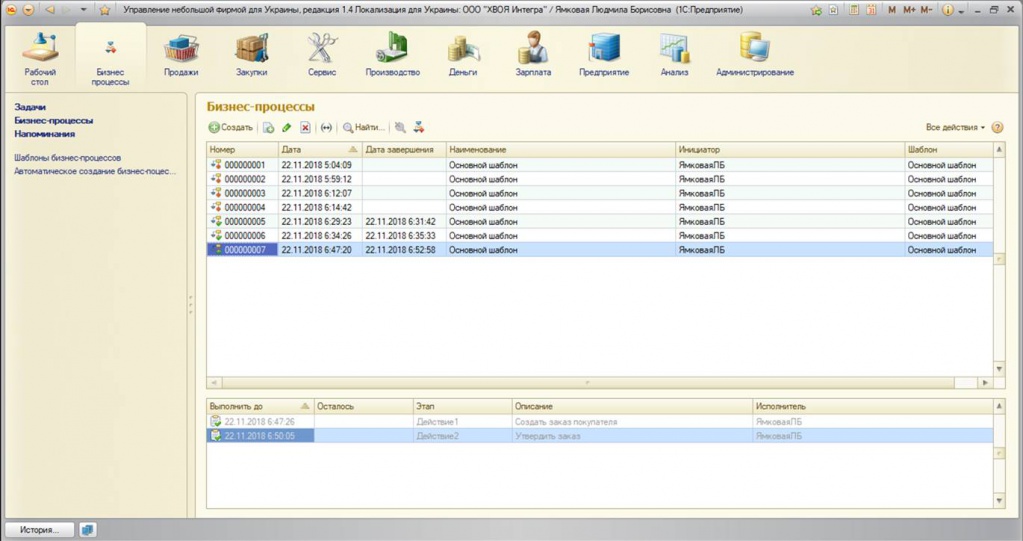Viewport: 1023px width, 541px height.
Task: Click the История... button
Action: (x=40, y=530)
